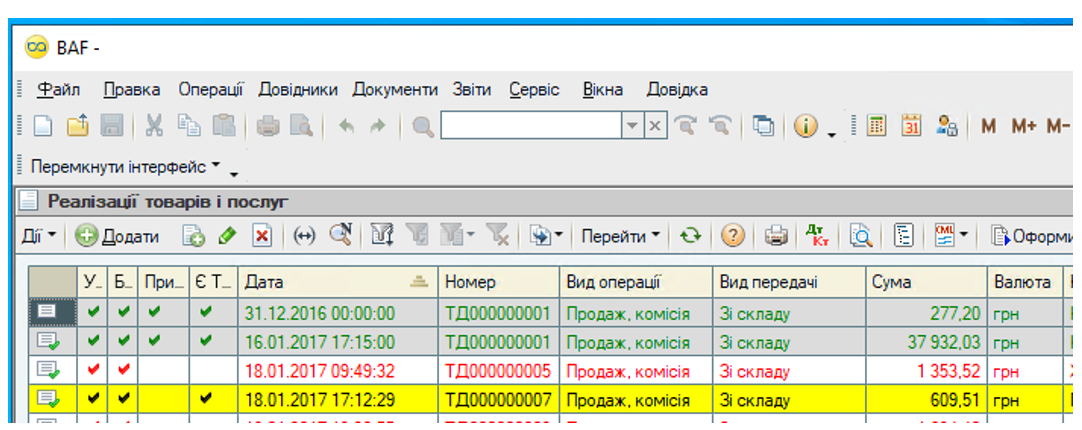
Task: Click the filter and sort settings icon
Action: coord(382,236)
